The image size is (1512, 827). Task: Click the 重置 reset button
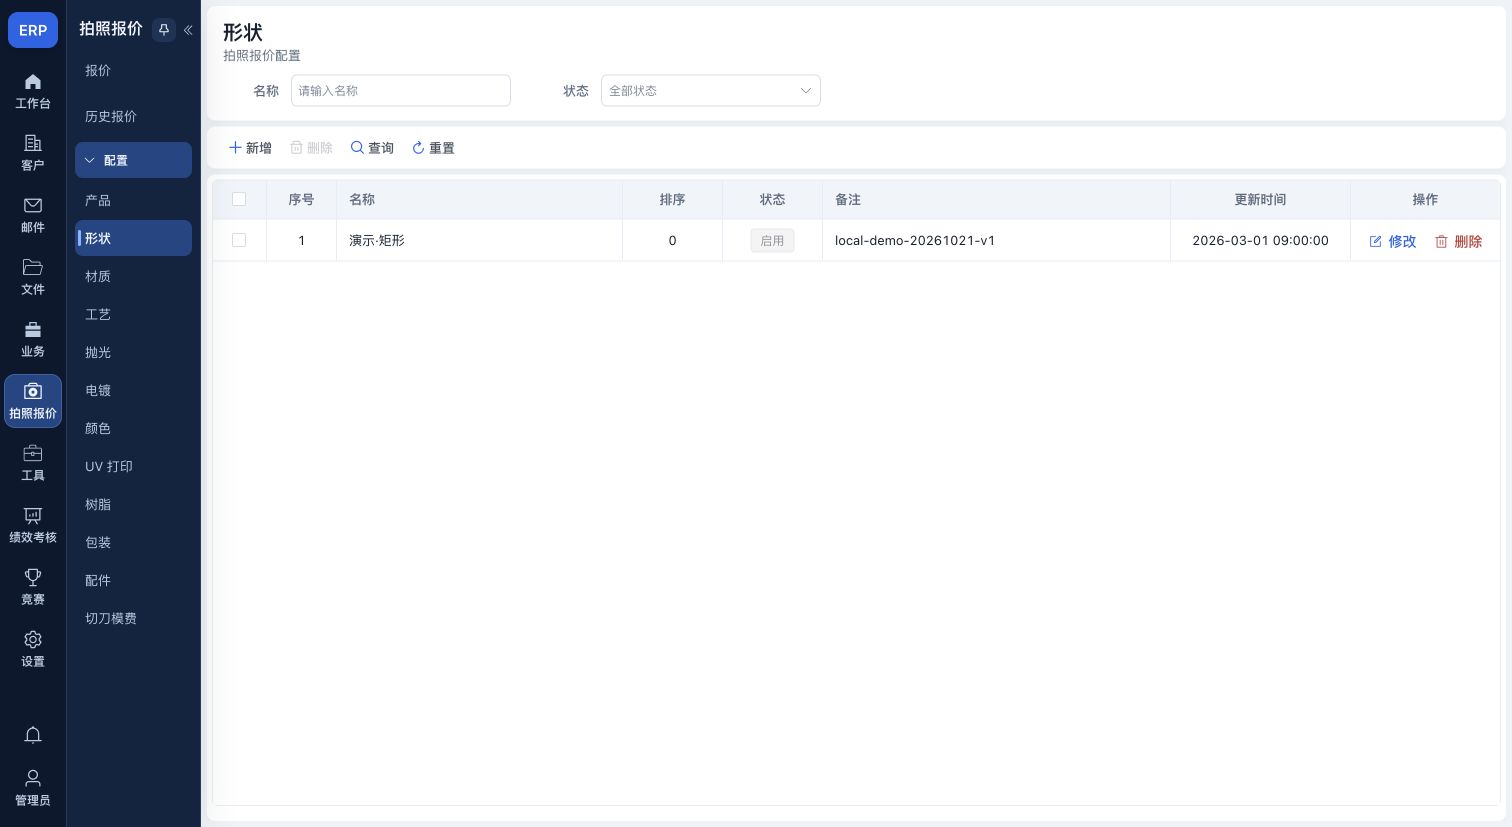(x=433, y=148)
